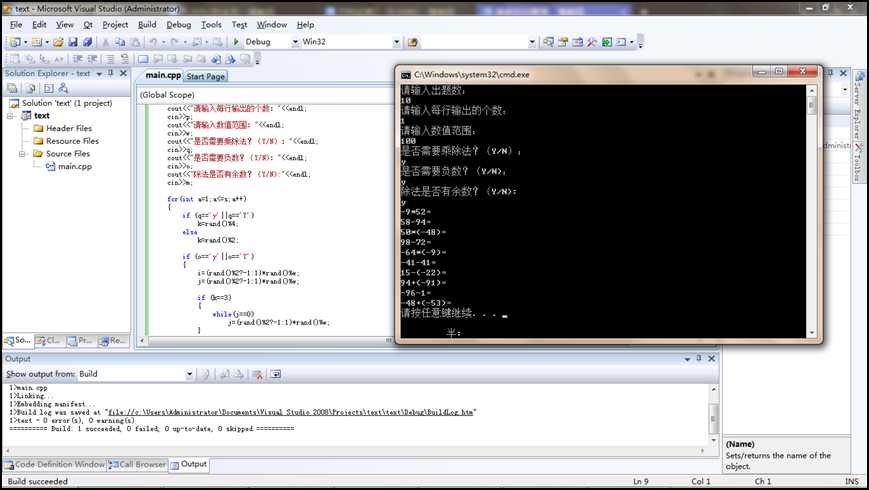The image size is (869, 490).
Task: Open the Global Scope dropdown in editor
Action: pyautogui.click(x=264, y=95)
